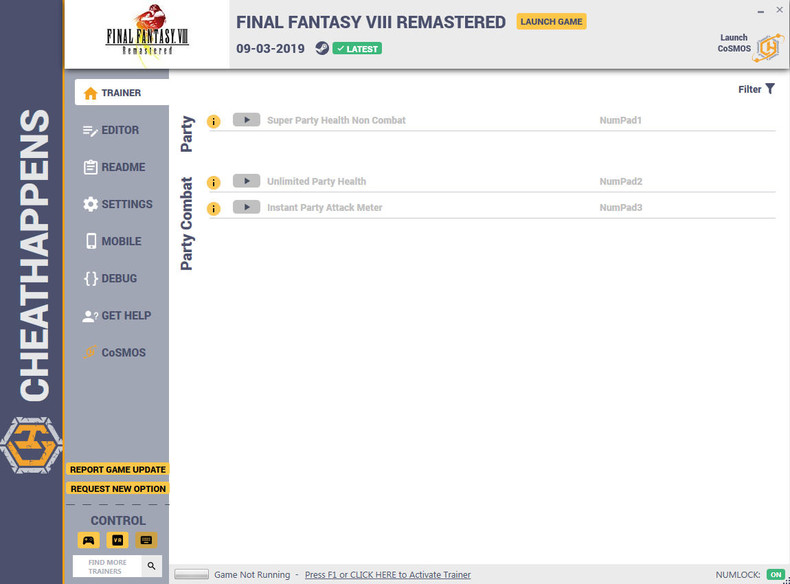Click Request New Option button

[118, 489]
